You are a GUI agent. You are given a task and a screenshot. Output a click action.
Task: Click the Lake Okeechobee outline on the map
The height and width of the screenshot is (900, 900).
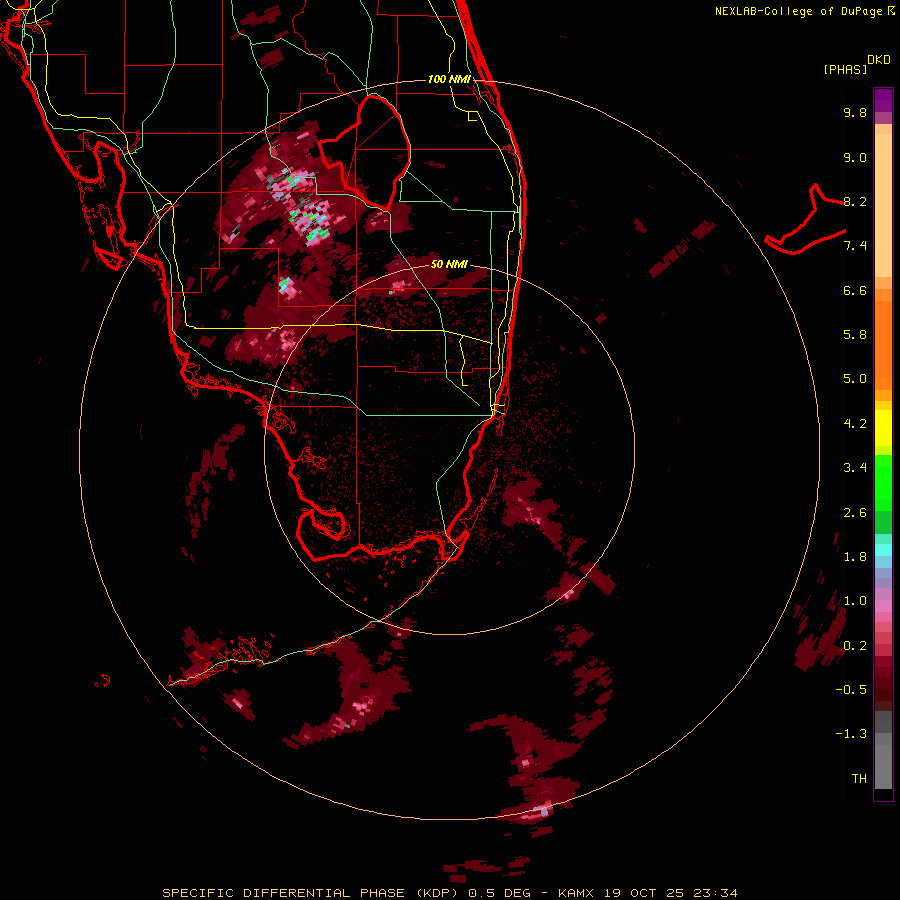pos(364,152)
